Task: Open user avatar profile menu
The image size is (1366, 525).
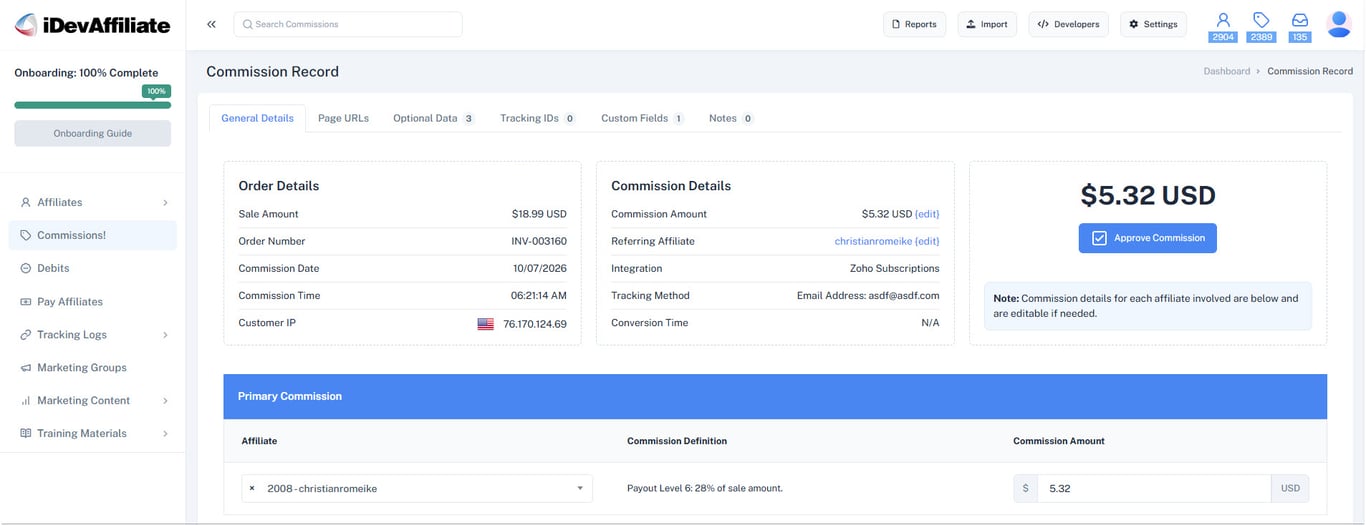Action: tap(1339, 24)
